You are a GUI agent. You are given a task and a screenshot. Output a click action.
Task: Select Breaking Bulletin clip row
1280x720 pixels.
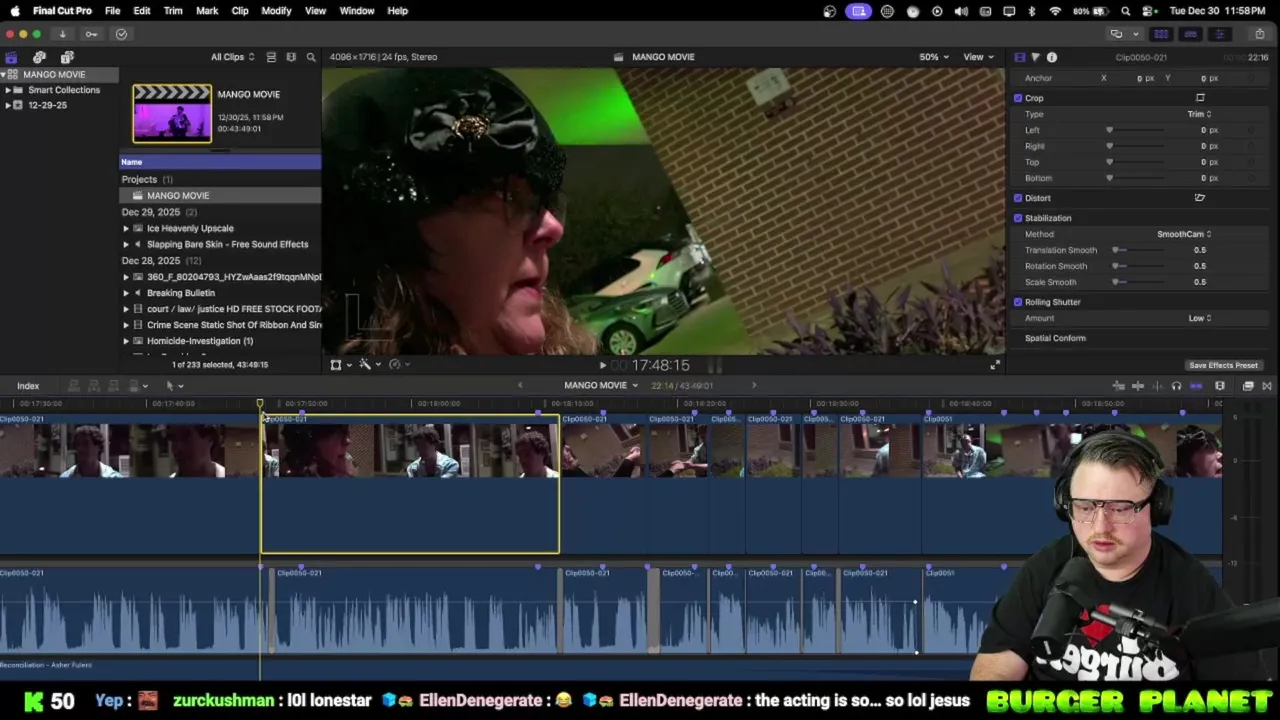(x=220, y=293)
